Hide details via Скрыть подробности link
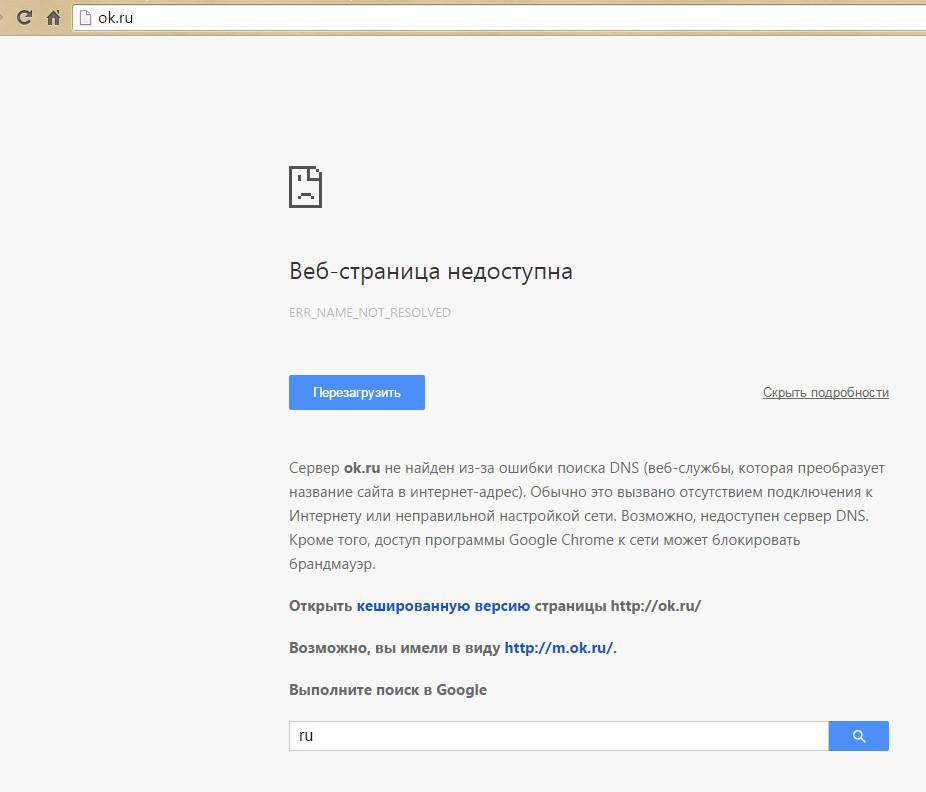Image resolution: width=926 pixels, height=792 pixels. 826,393
